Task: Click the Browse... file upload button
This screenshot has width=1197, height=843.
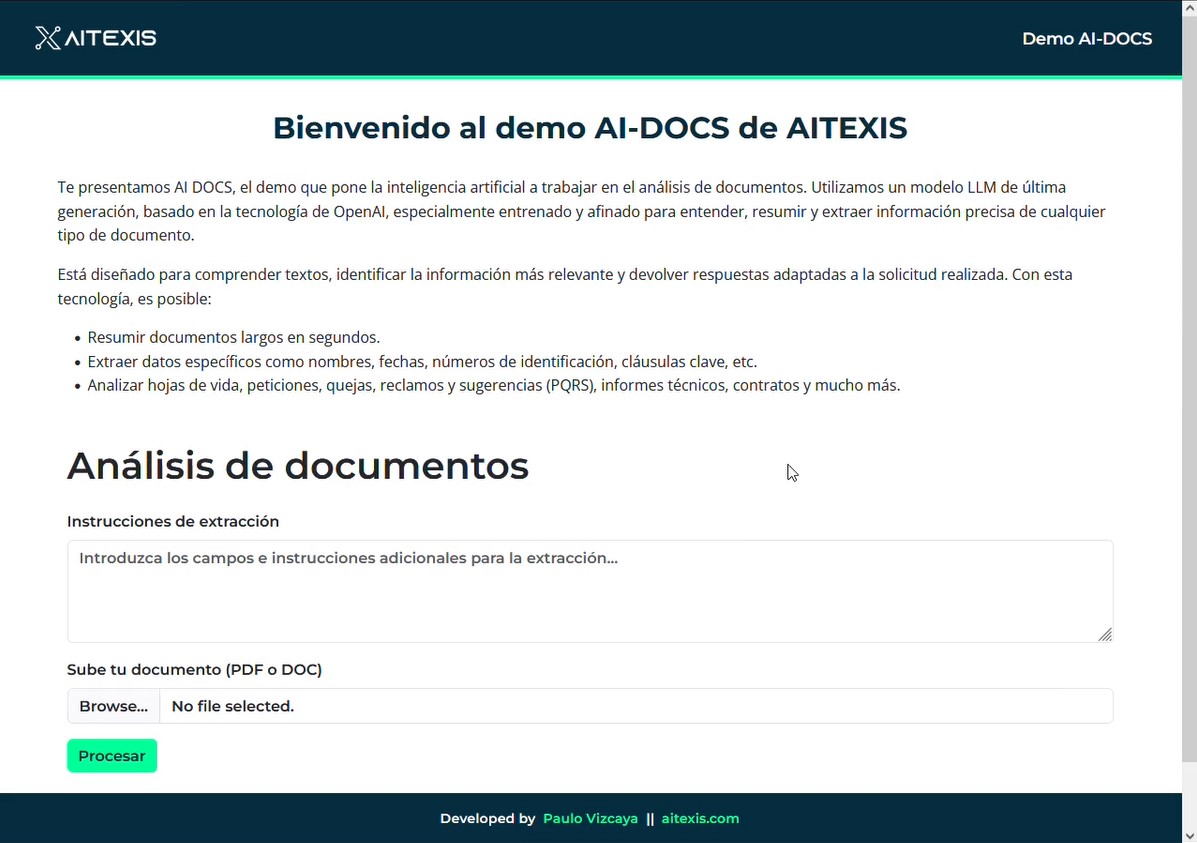Action: 114,706
